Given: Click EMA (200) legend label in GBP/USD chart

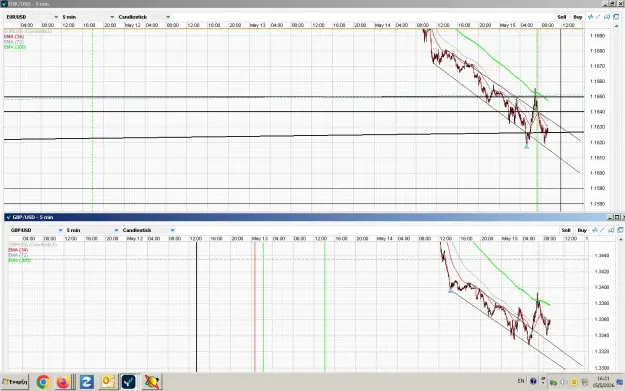Looking at the screenshot, I should coord(20,260).
